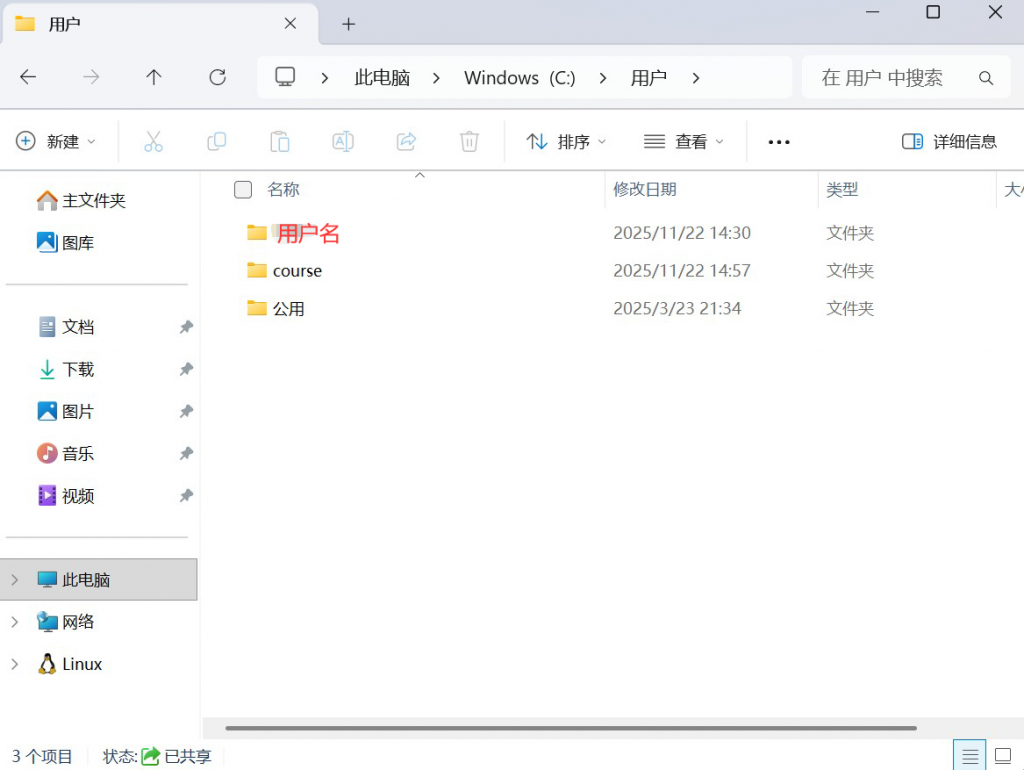Go up one directory level
Viewport: 1024px width, 770px height.
click(154, 77)
